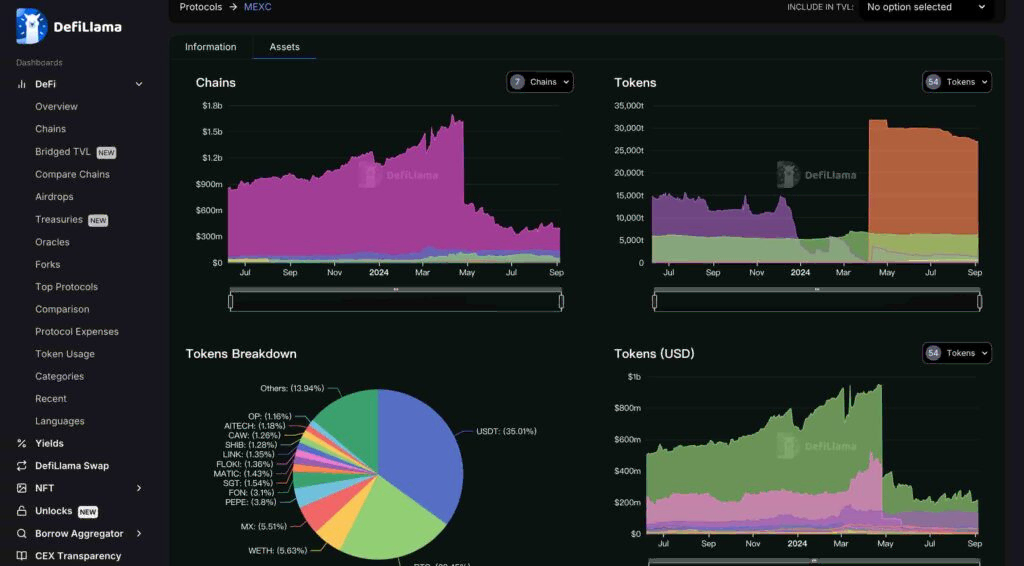1024x566 pixels.
Task: Open the 7 Chains filter dropdown
Action: tap(540, 82)
